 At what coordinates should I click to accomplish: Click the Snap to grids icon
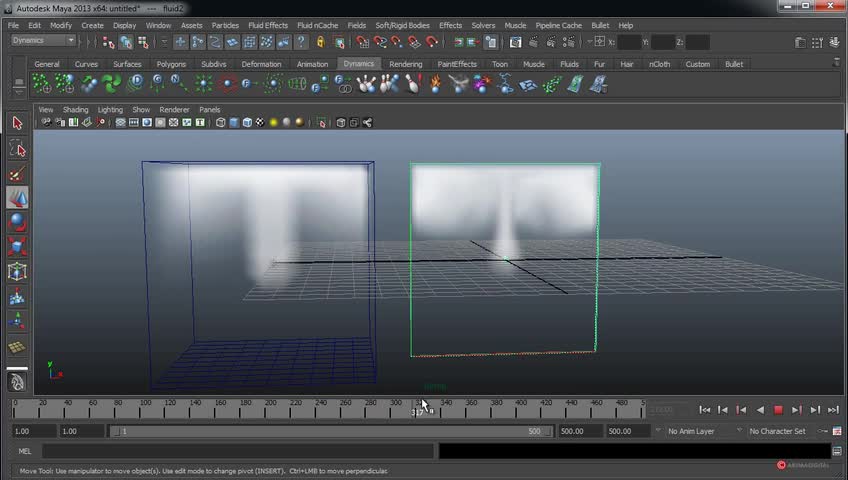pyautogui.click(x=362, y=42)
